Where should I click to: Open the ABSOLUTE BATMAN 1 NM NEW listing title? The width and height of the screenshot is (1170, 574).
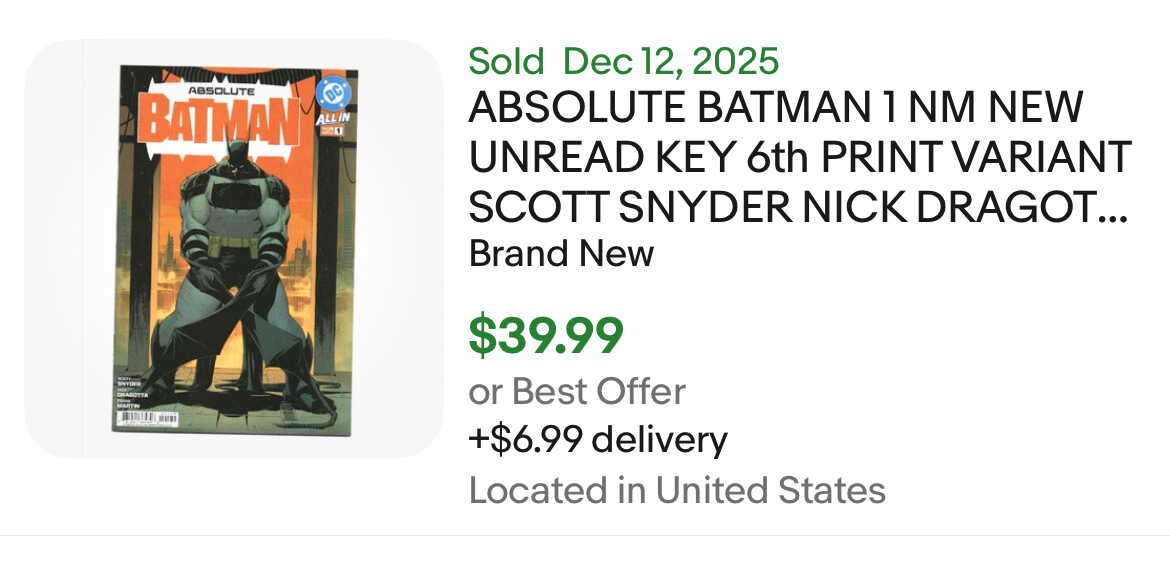[x=776, y=108]
